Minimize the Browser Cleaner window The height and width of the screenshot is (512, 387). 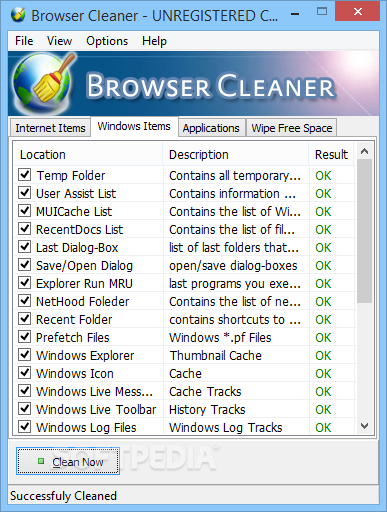(295, 14)
